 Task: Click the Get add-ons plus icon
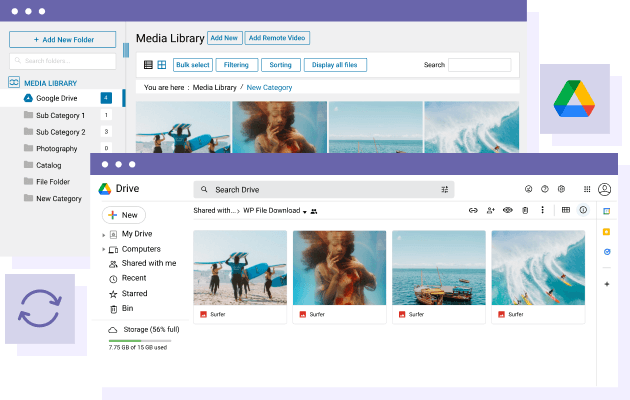[x=607, y=284]
